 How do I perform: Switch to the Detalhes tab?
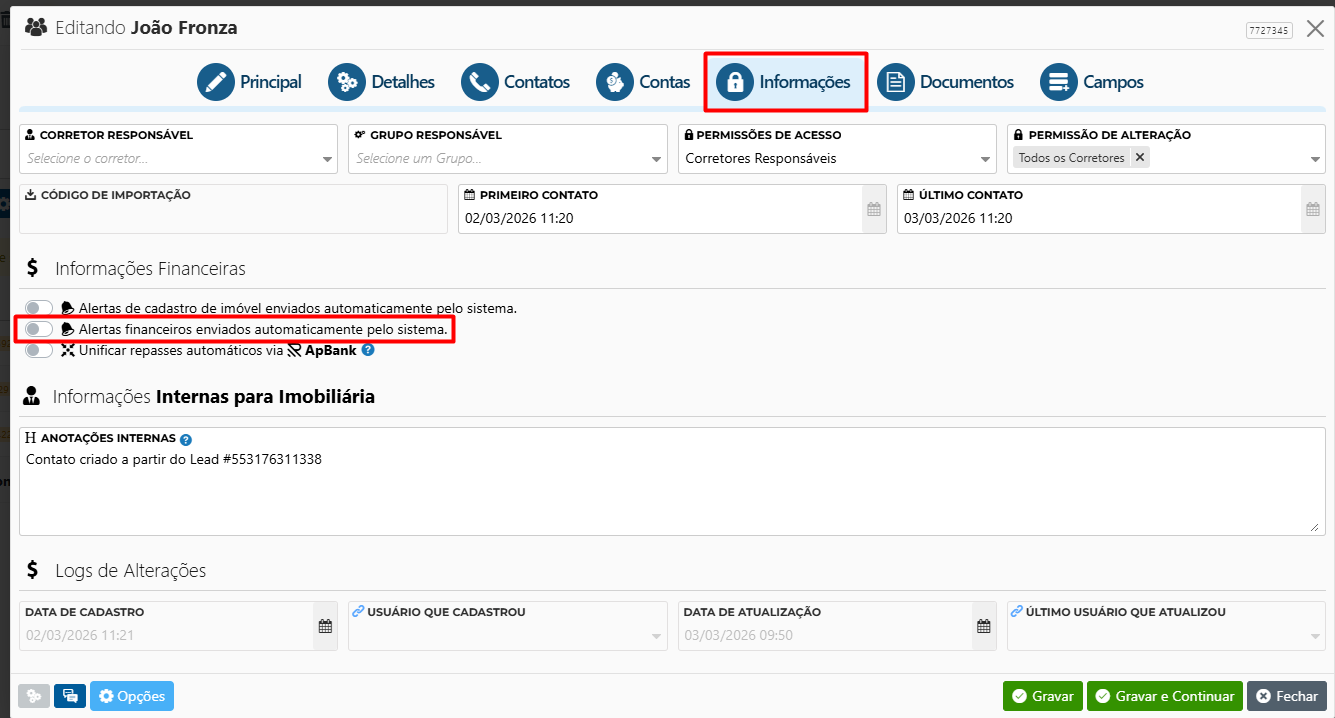tap(381, 82)
